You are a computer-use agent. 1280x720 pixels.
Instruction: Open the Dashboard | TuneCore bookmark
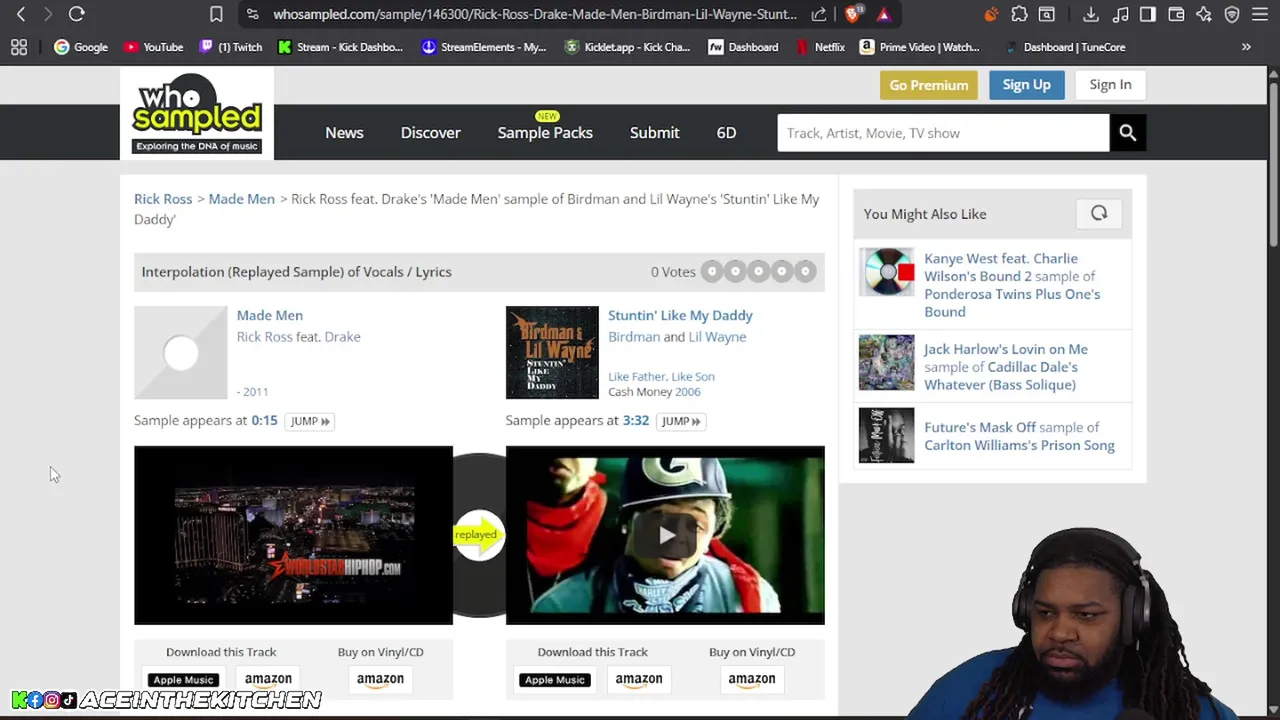pyautogui.click(x=1064, y=47)
